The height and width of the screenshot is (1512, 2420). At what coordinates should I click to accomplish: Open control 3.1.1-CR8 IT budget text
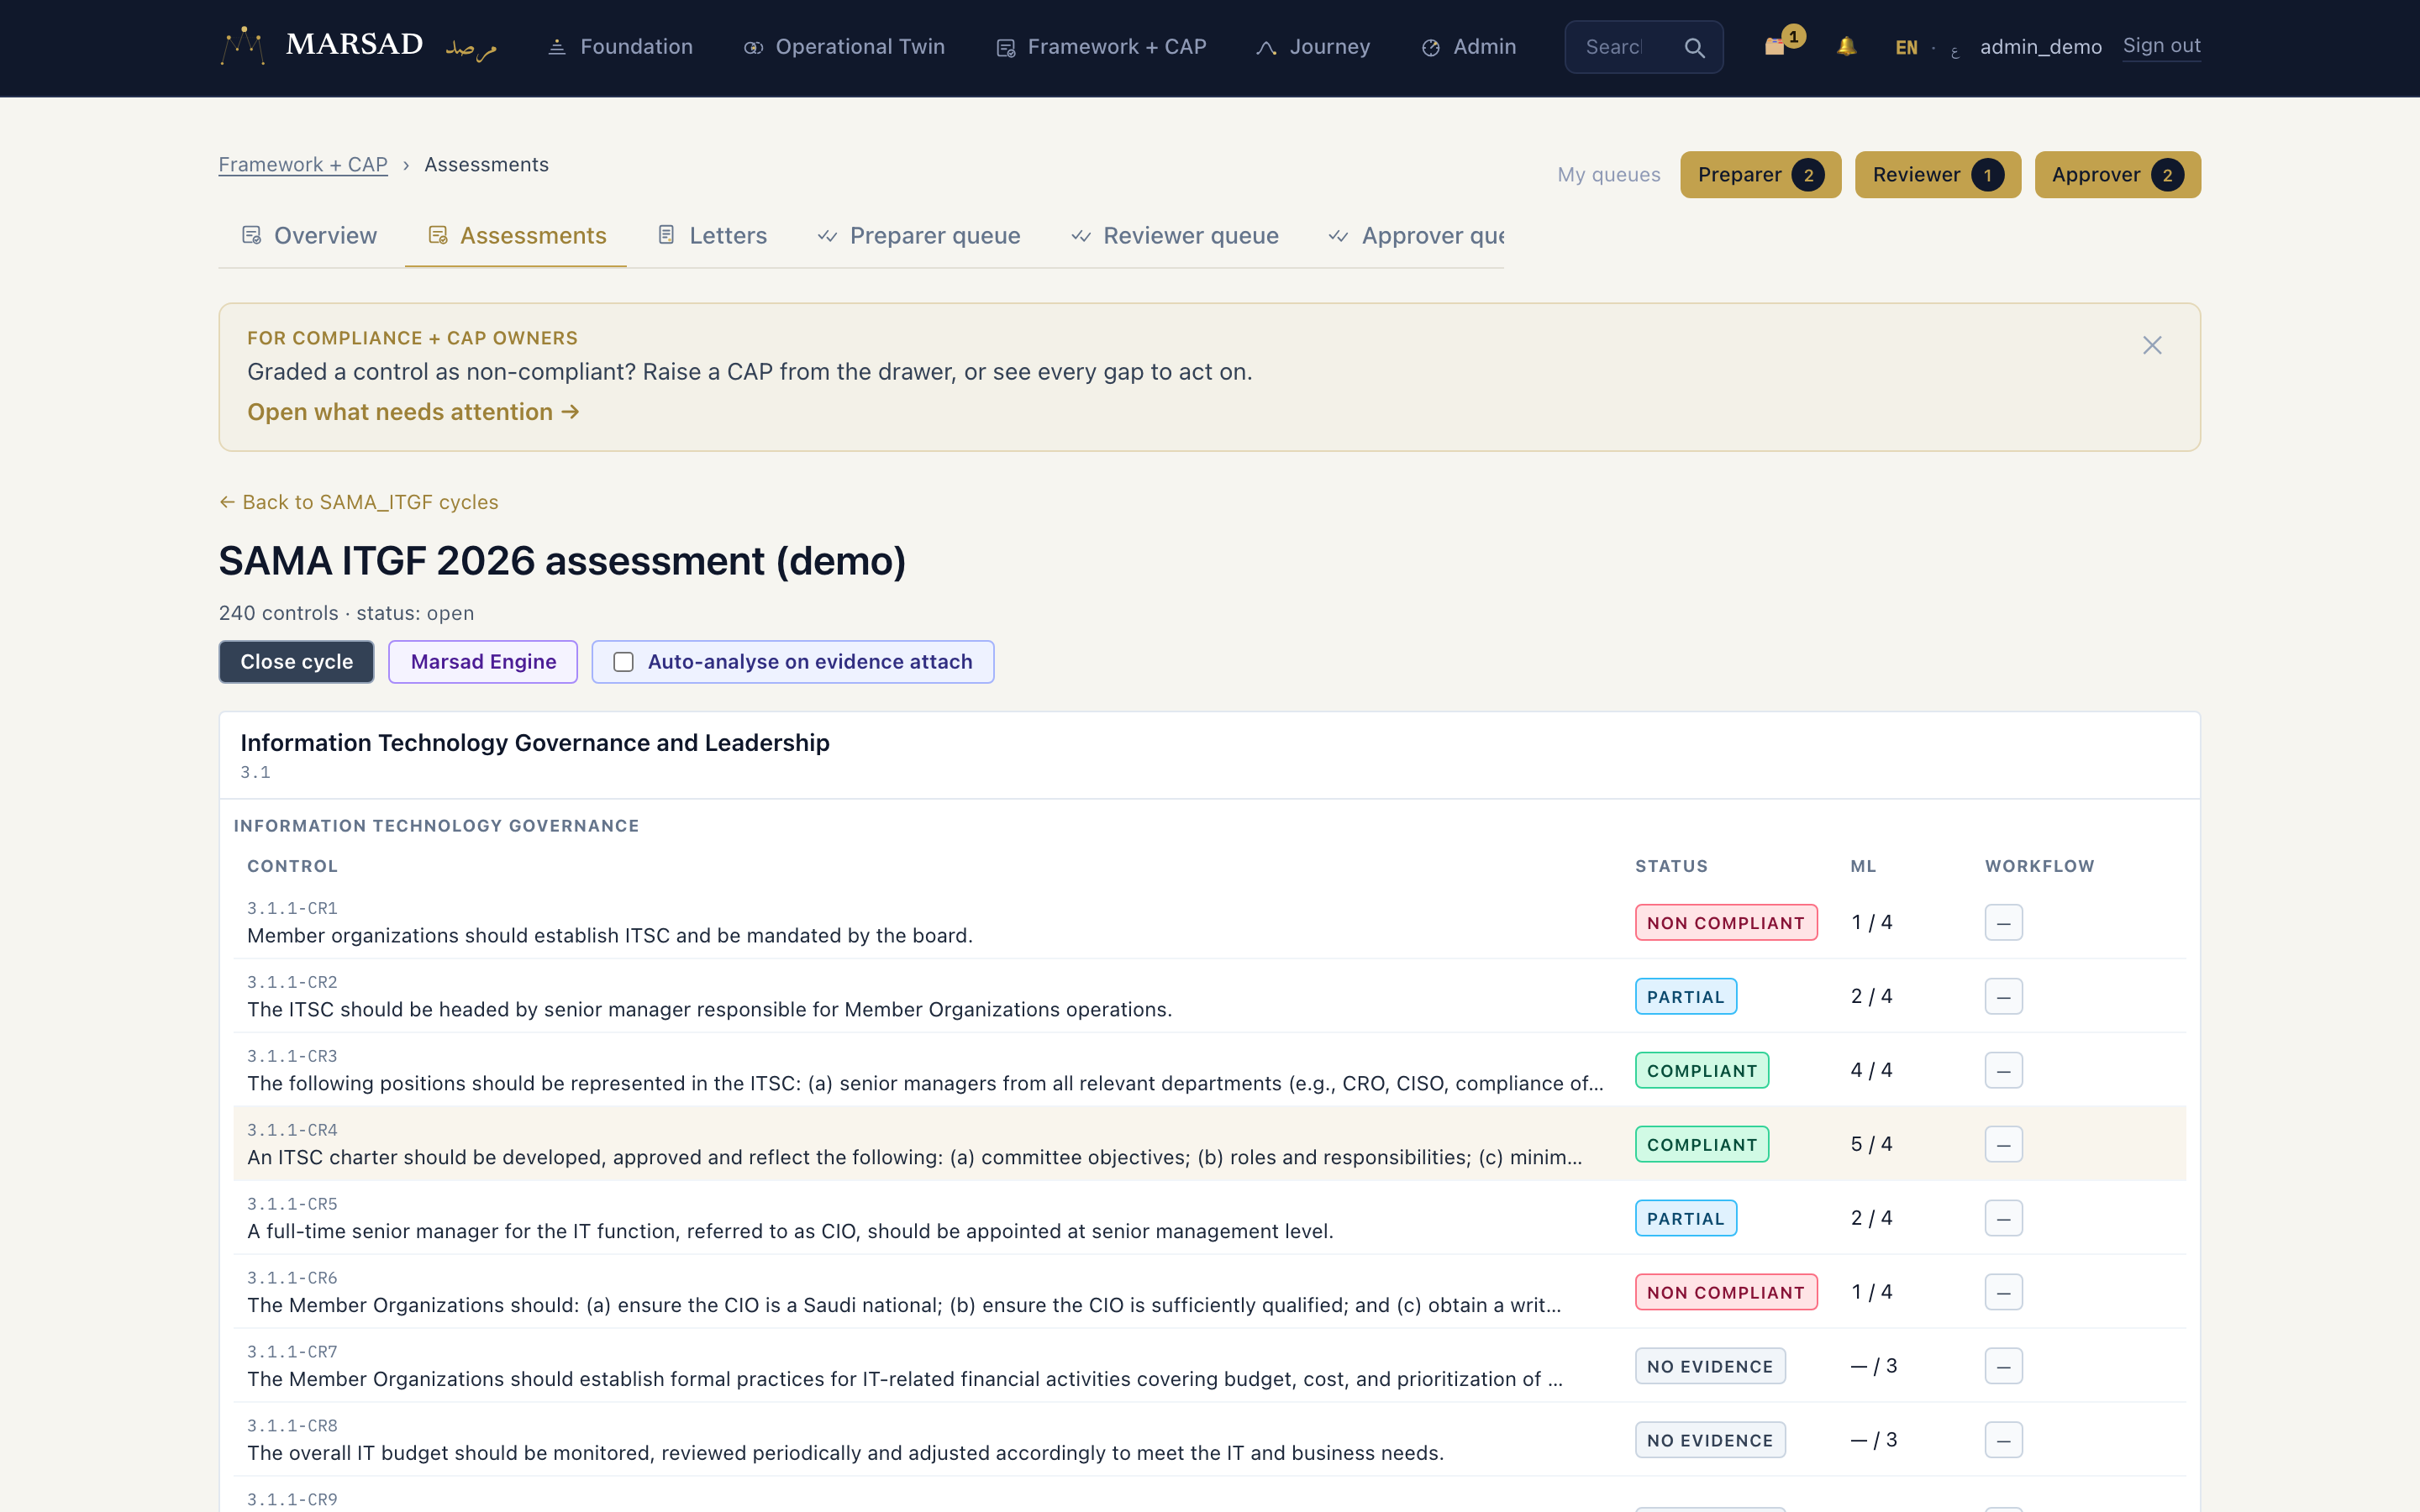click(846, 1453)
